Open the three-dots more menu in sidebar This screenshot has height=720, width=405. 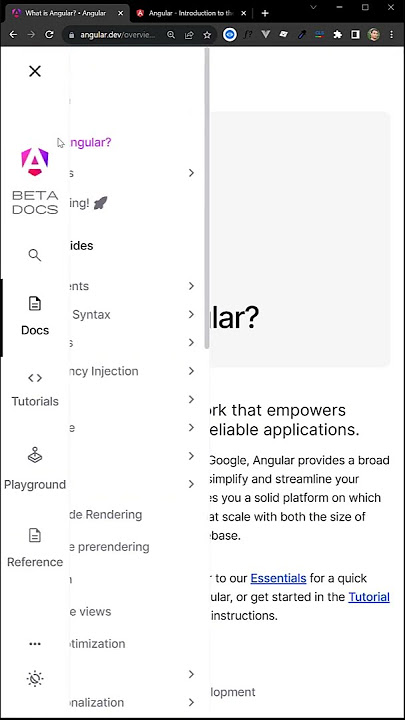tap(35, 644)
